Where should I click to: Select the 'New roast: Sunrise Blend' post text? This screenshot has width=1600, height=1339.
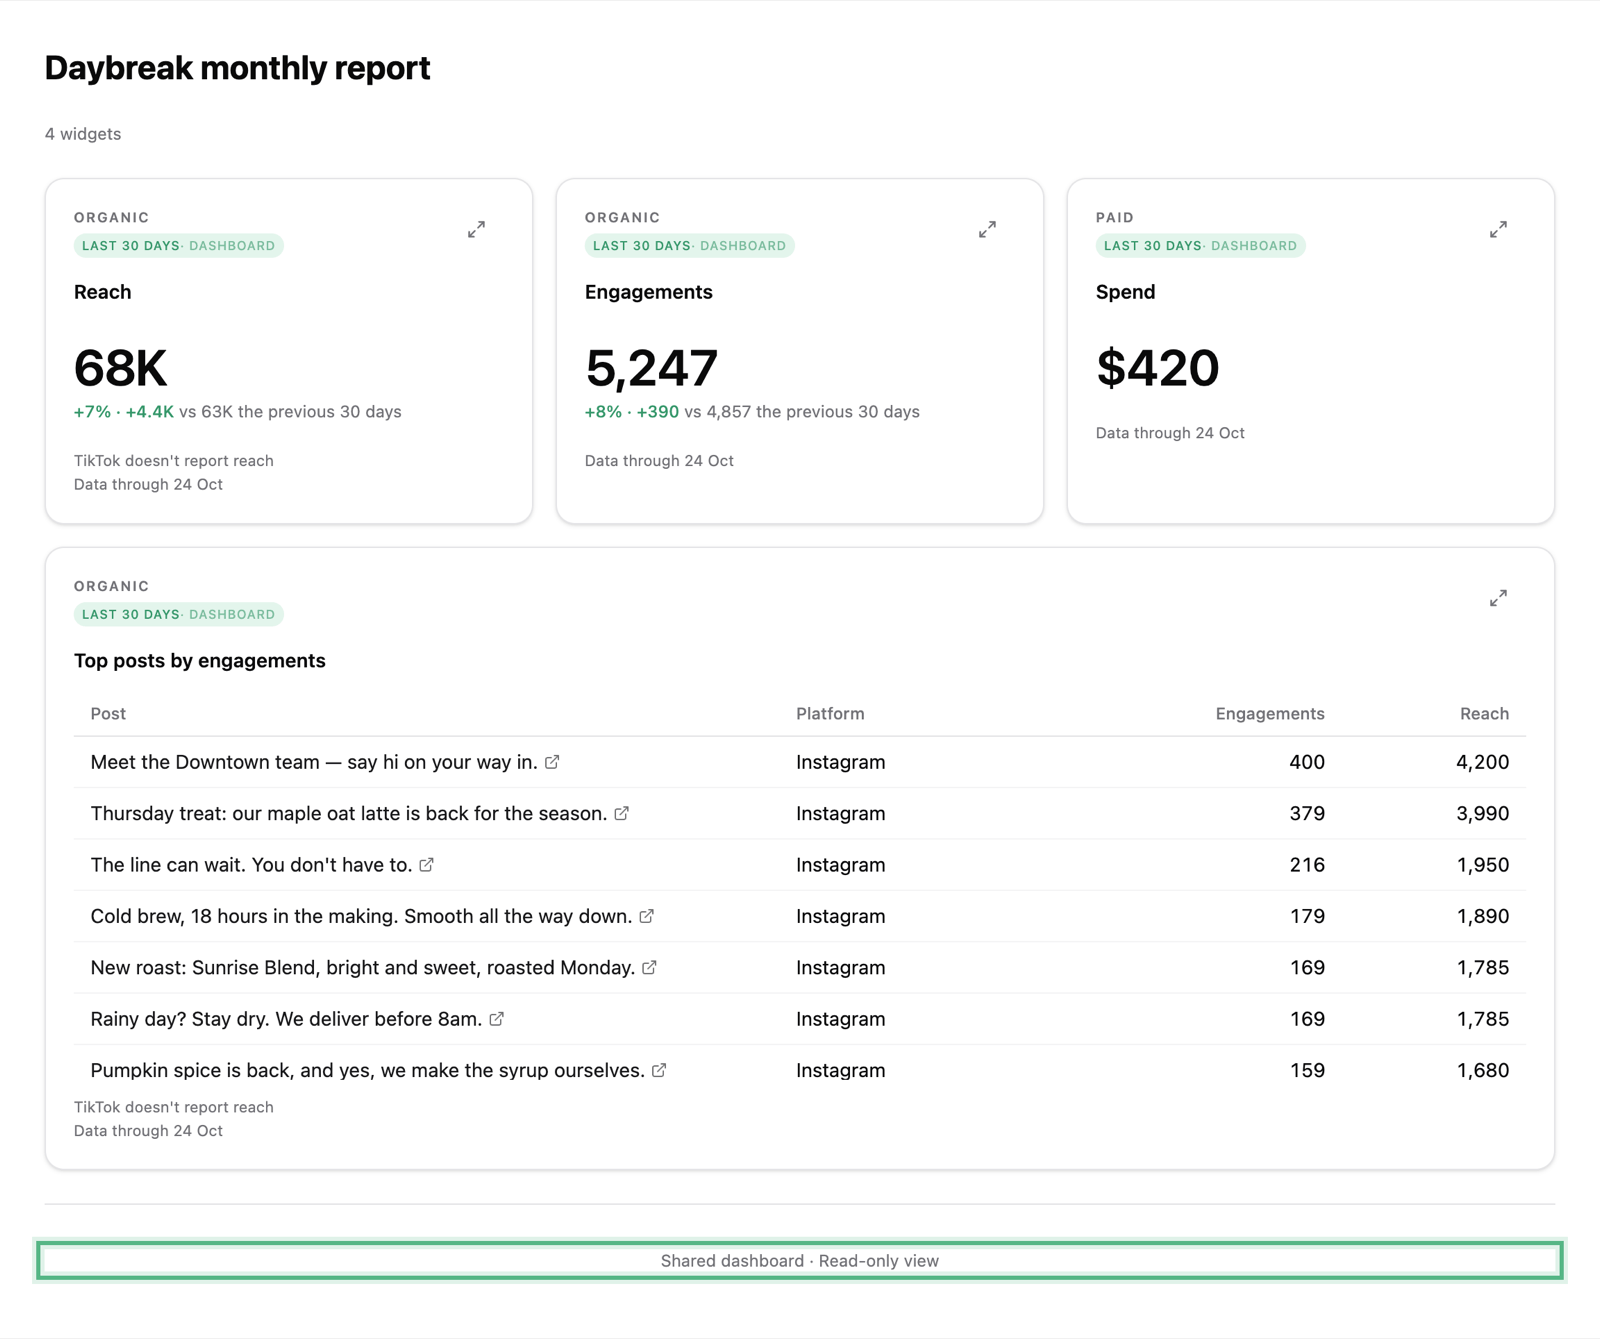click(x=363, y=967)
